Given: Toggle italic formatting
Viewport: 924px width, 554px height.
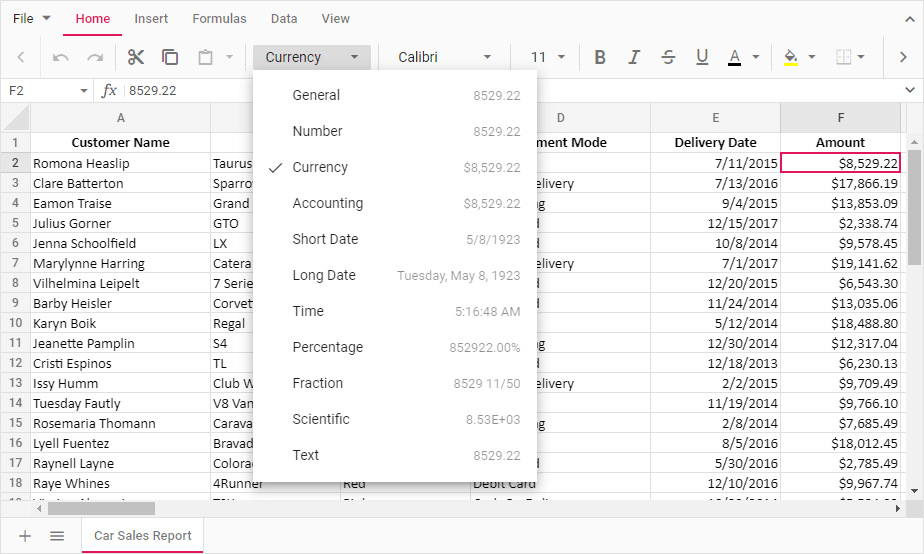Looking at the screenshot, I should 634,57.
